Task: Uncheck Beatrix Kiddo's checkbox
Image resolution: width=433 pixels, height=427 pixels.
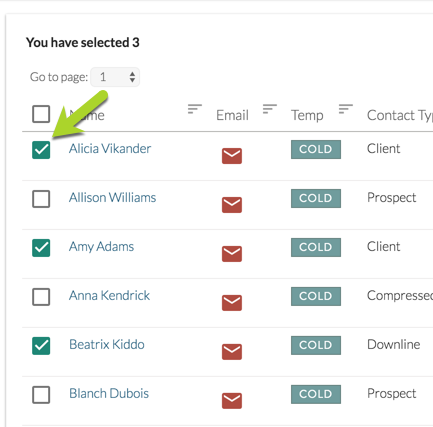Action: (x=41, y=346)
